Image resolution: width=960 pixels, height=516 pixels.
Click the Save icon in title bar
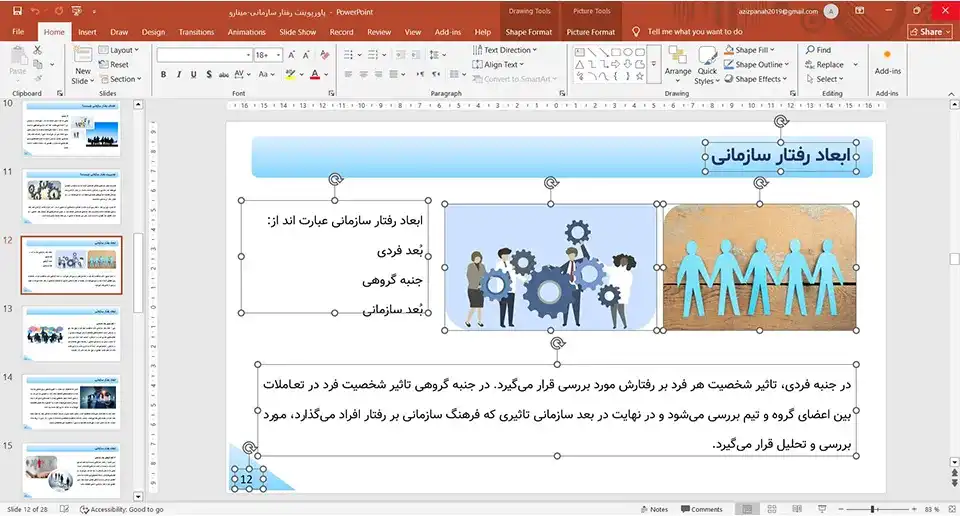(17, 11)
